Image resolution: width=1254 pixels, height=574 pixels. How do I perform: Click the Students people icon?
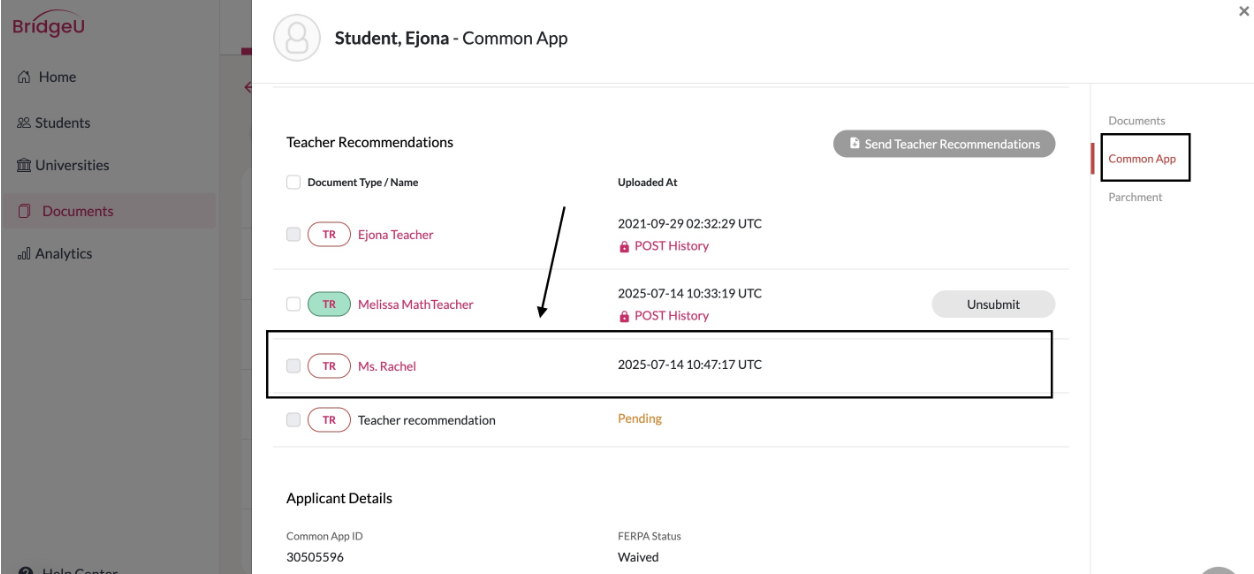pos(25,123)
